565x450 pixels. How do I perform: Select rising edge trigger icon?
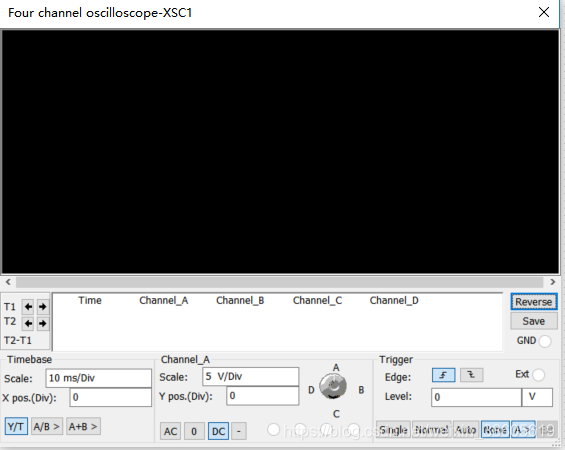point(444,375)
